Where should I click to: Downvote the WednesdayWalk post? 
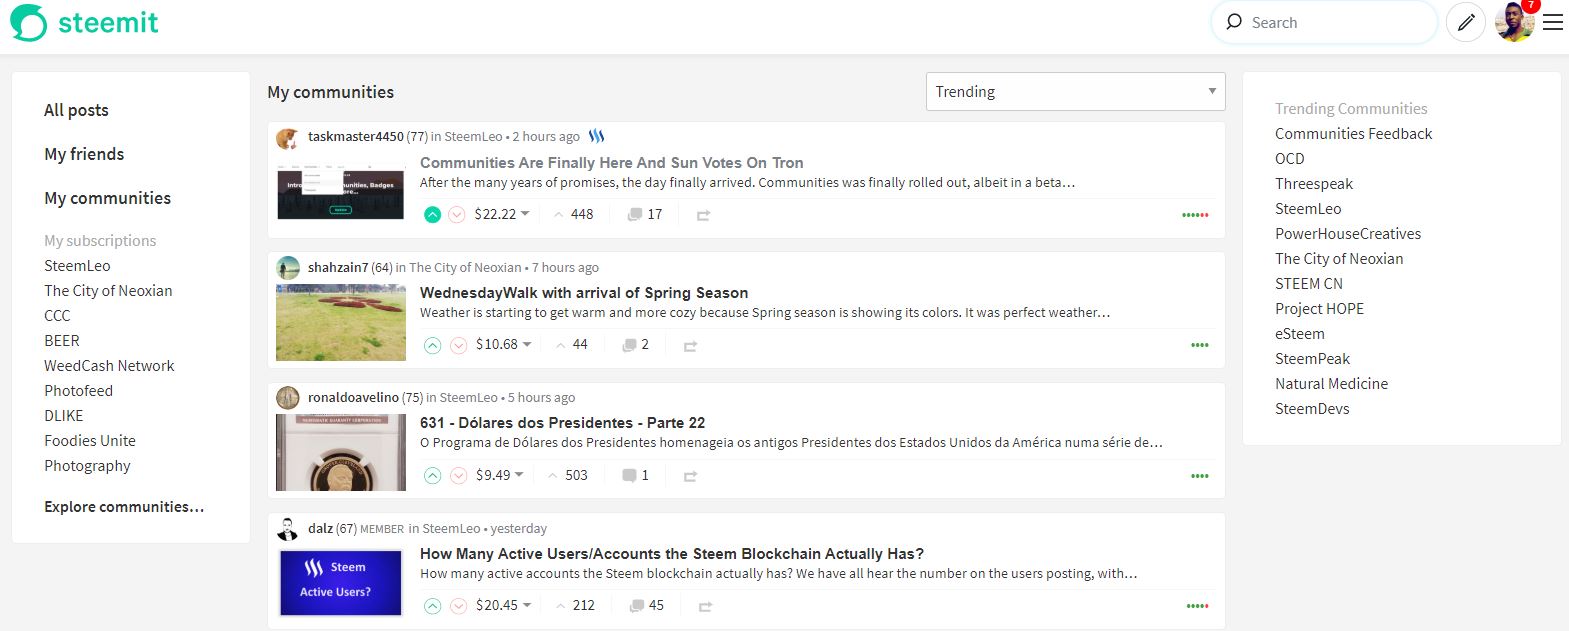pyautogui.click(x=458, y=345)
